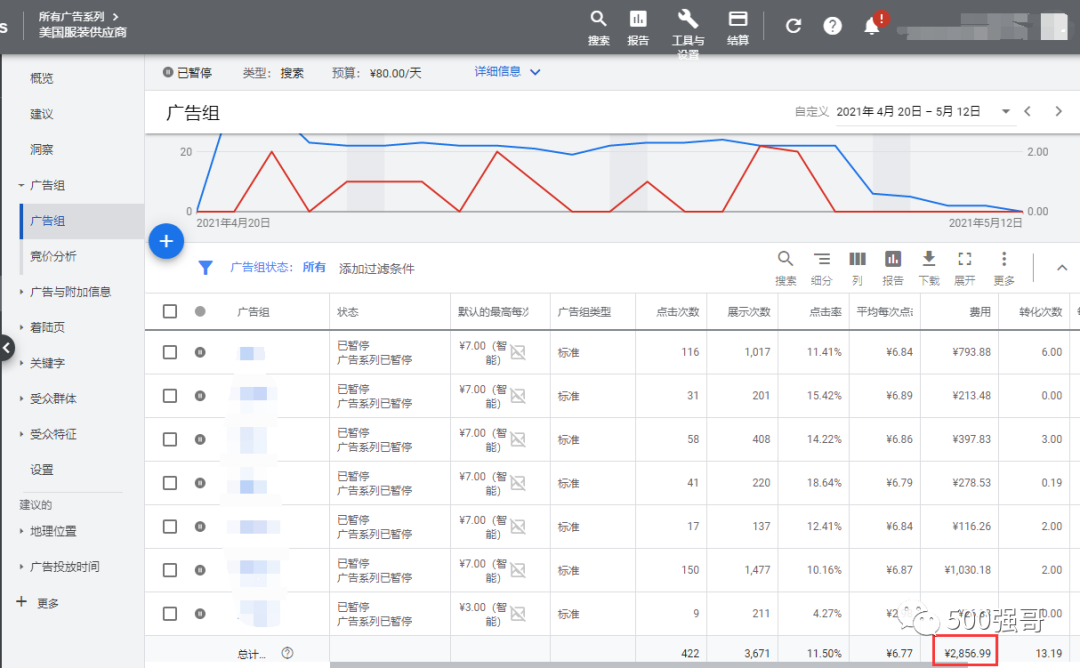1080x668 pixels.
Task: Click the status dot column header icon
Action: 200,311
